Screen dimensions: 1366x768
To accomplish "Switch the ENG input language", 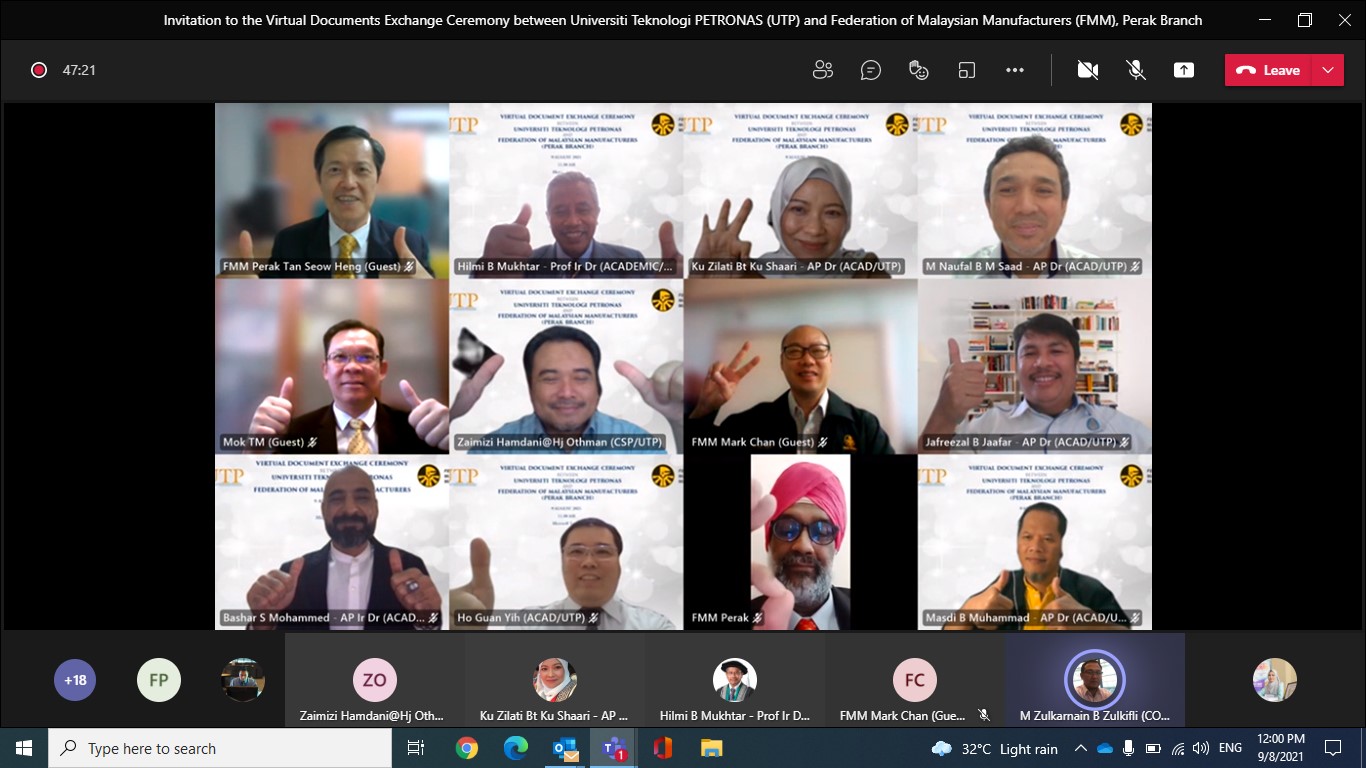I will (1230, 748).
